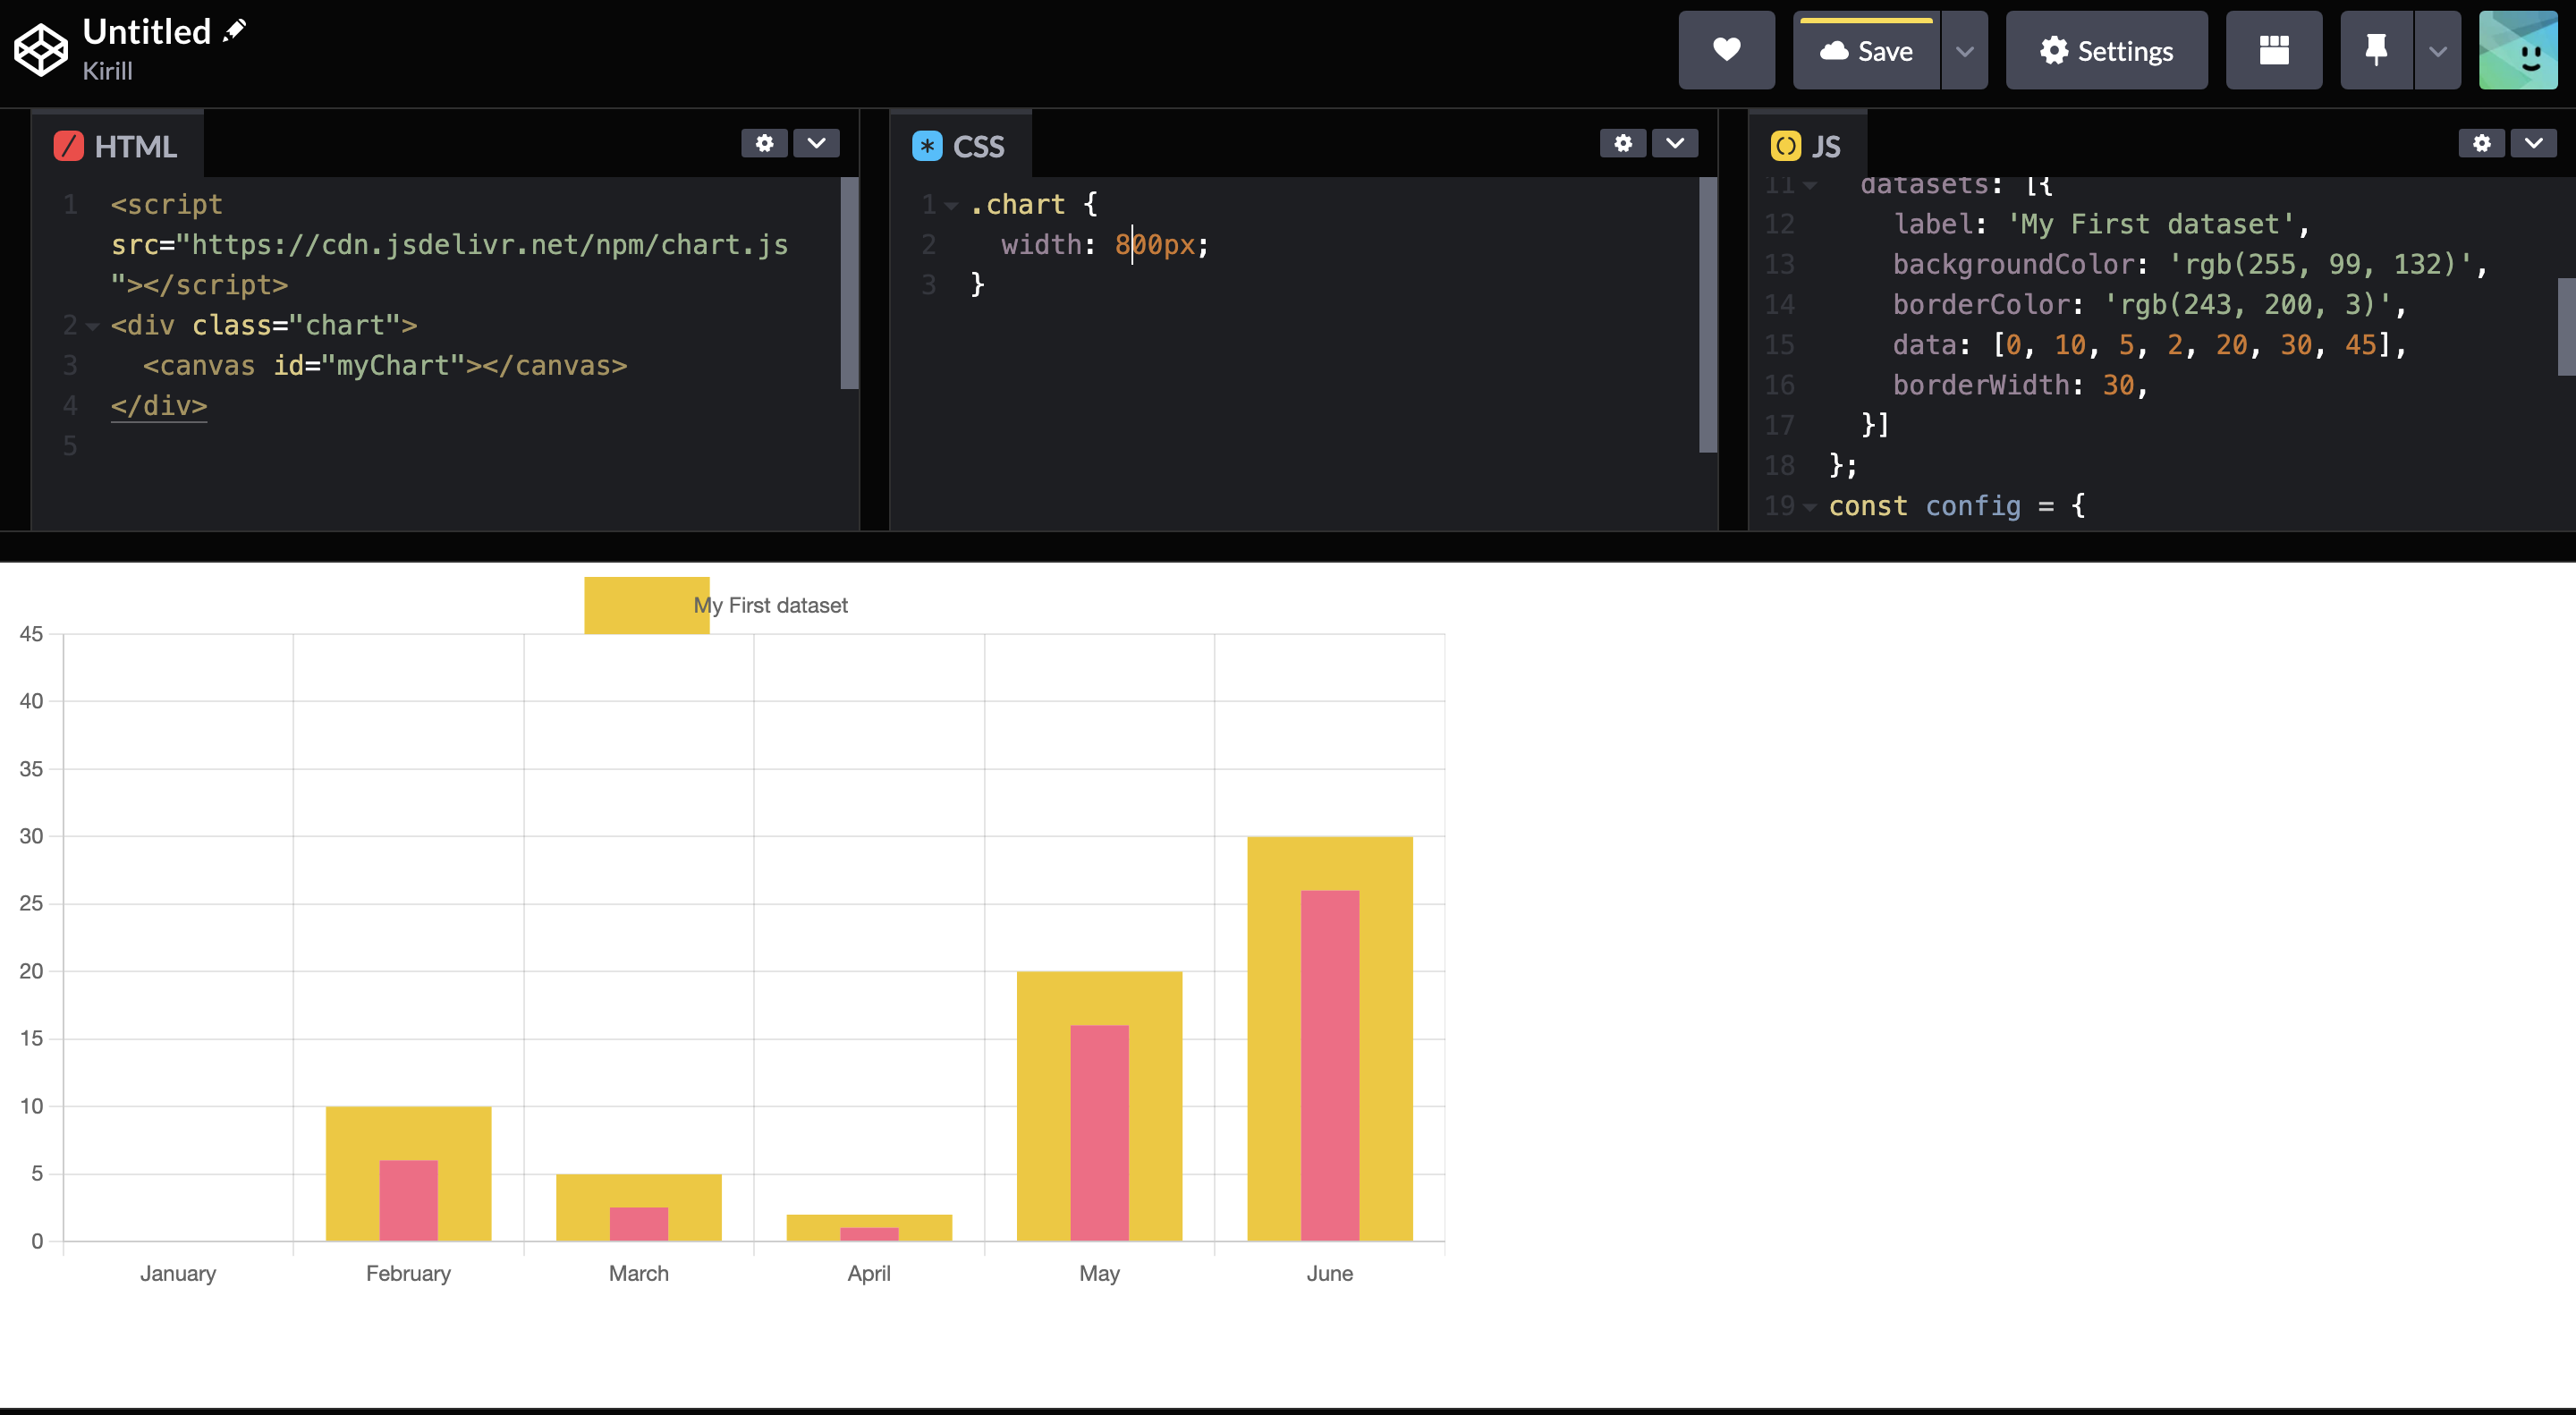Change the editor layout view

pyautogui.click(x=2274, y=50)
